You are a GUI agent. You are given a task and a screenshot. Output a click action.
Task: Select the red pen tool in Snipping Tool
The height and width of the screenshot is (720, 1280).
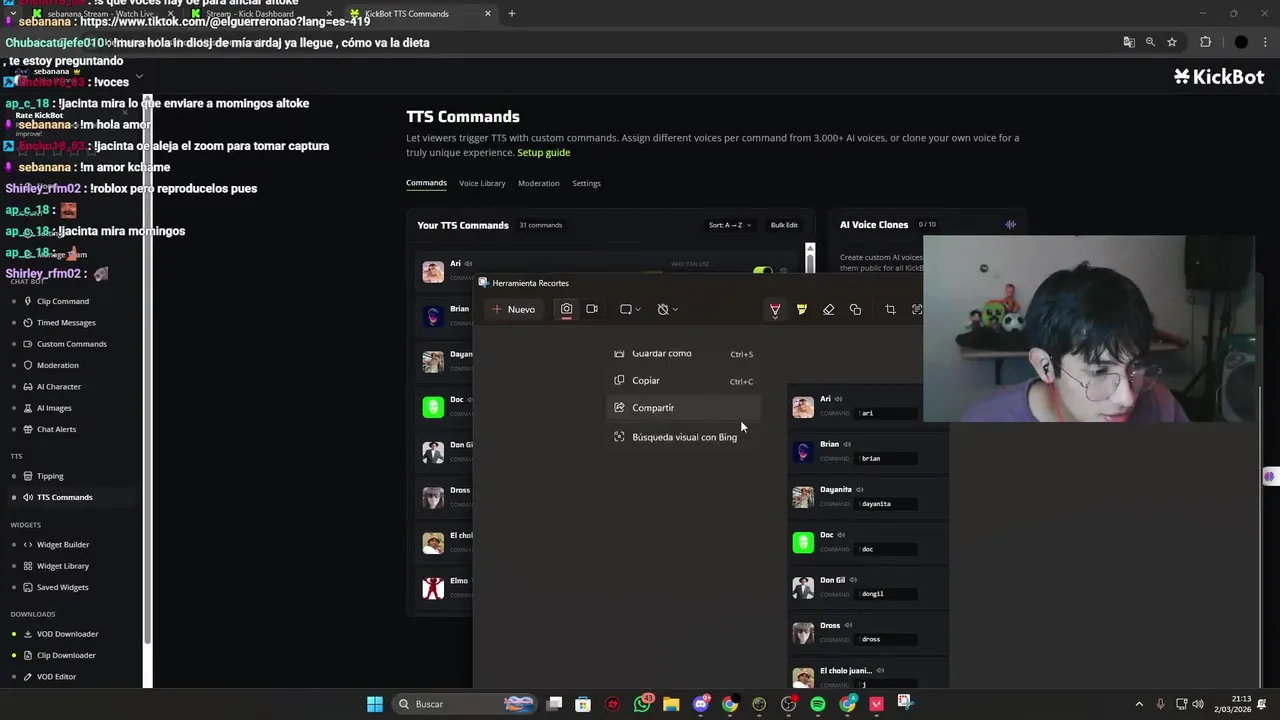[x=775, y=310]
